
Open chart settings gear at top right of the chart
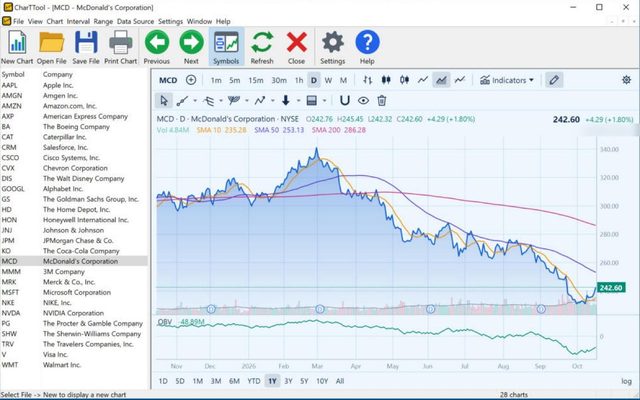pyautogui.click(x=626, y=80)
